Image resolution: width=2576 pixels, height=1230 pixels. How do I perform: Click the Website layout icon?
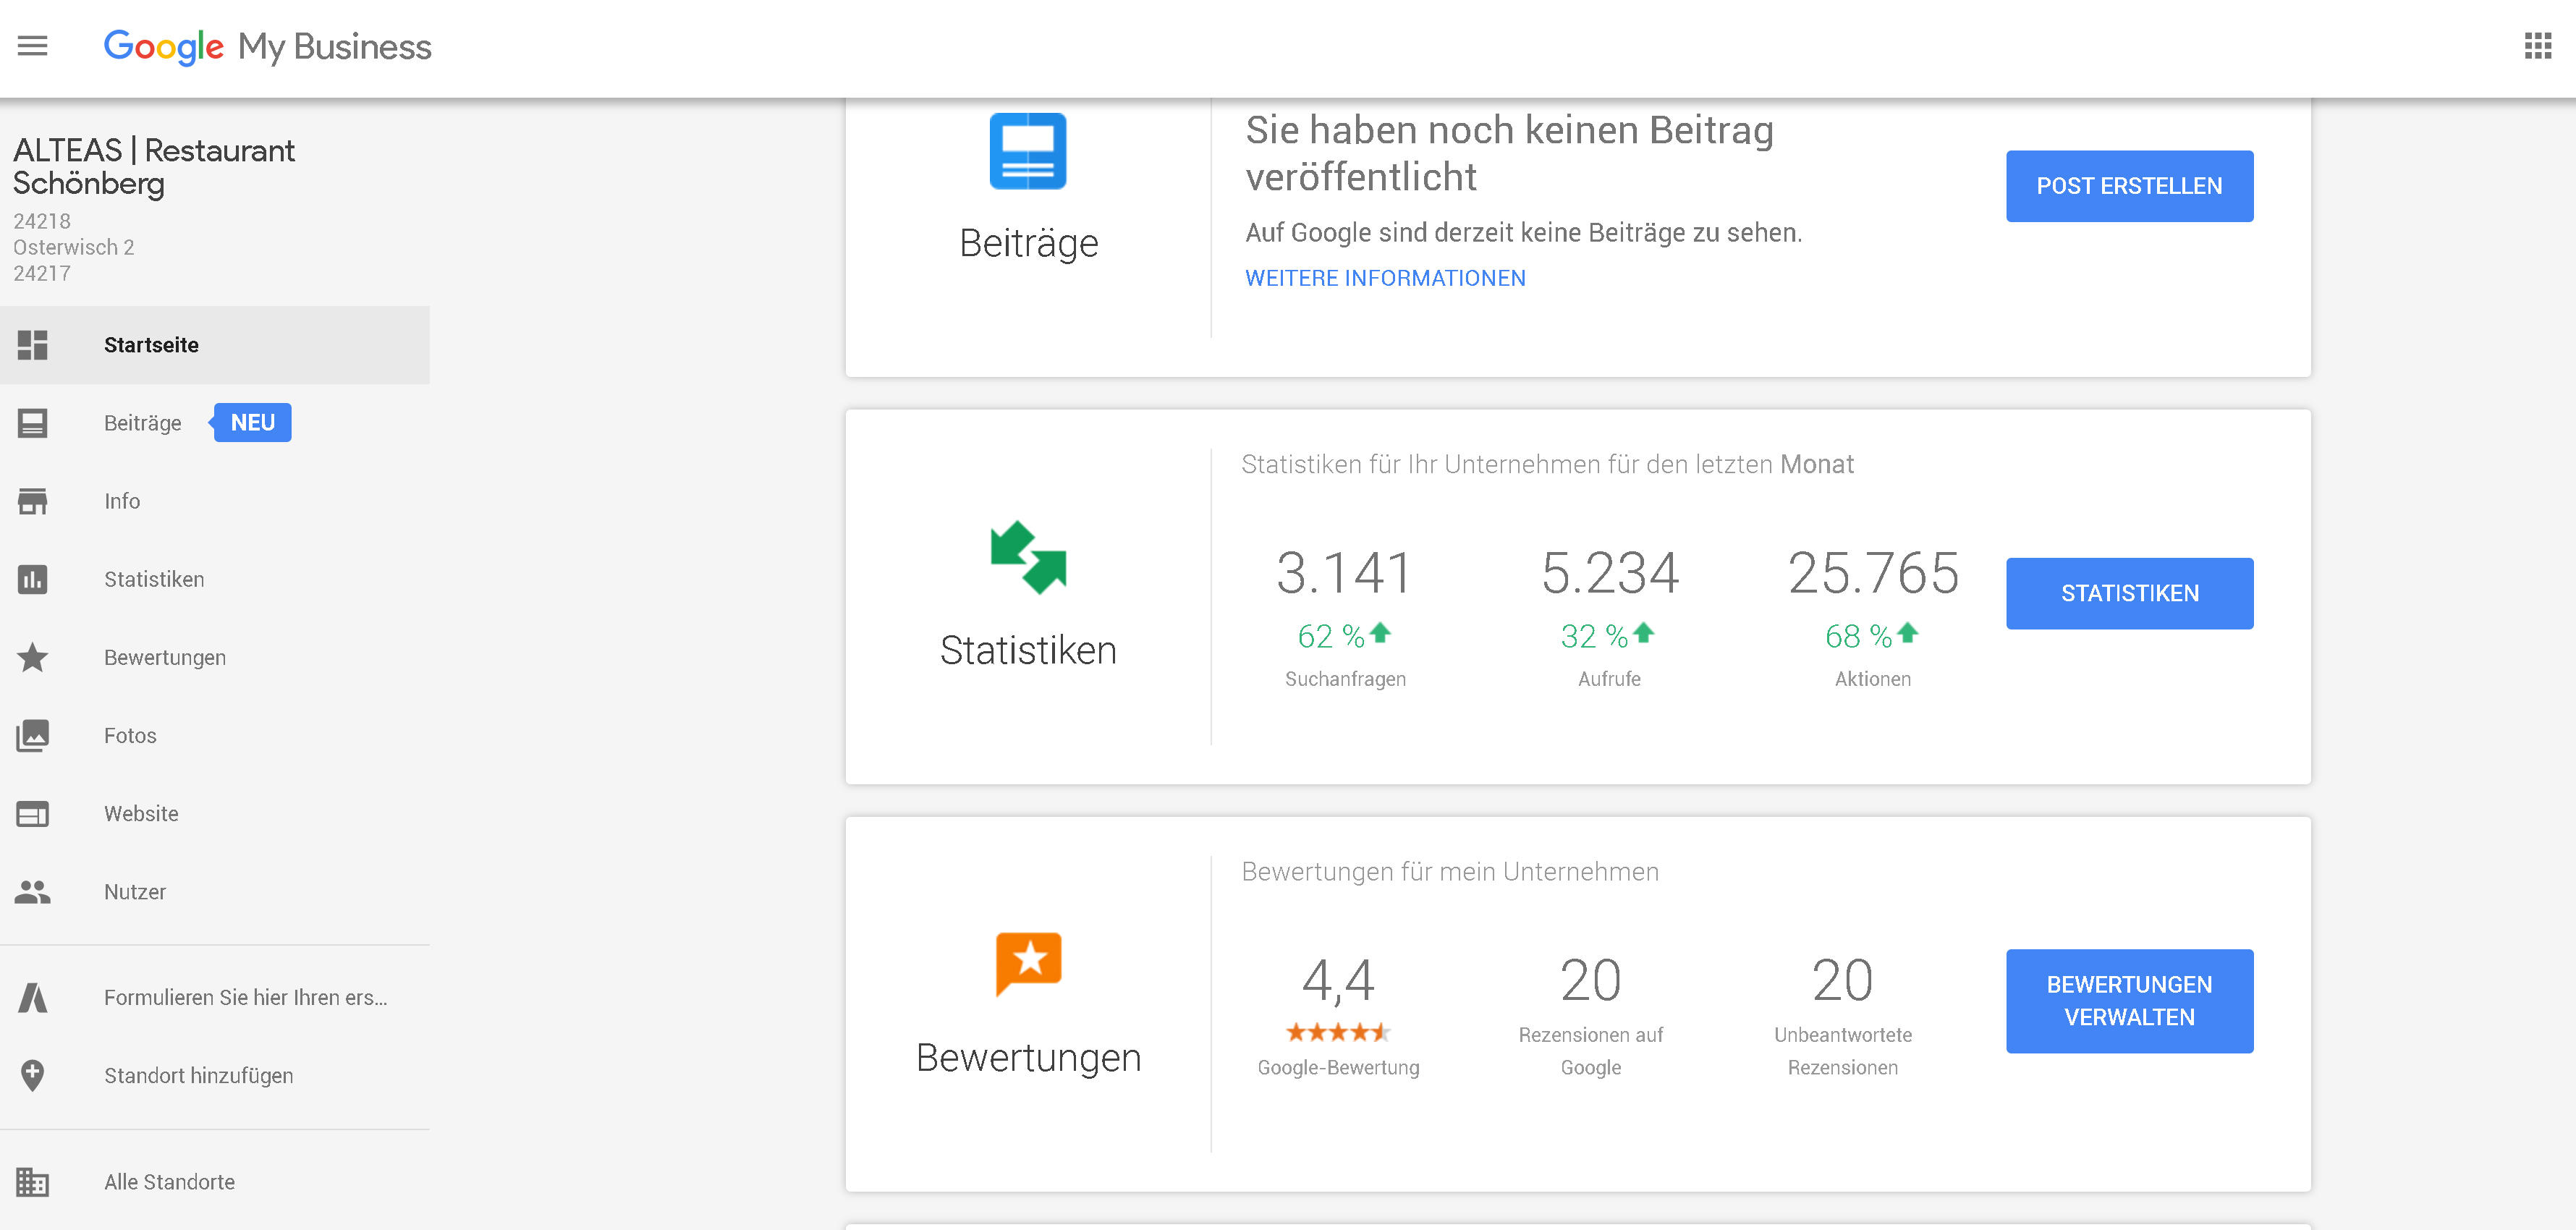click(x=32, y=814)
